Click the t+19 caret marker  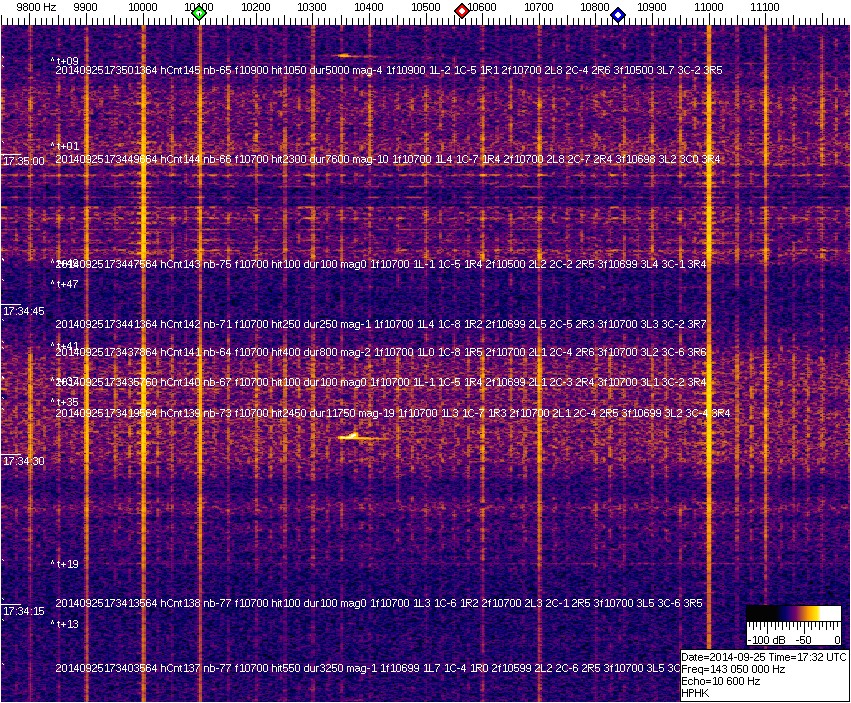[66, 564]
